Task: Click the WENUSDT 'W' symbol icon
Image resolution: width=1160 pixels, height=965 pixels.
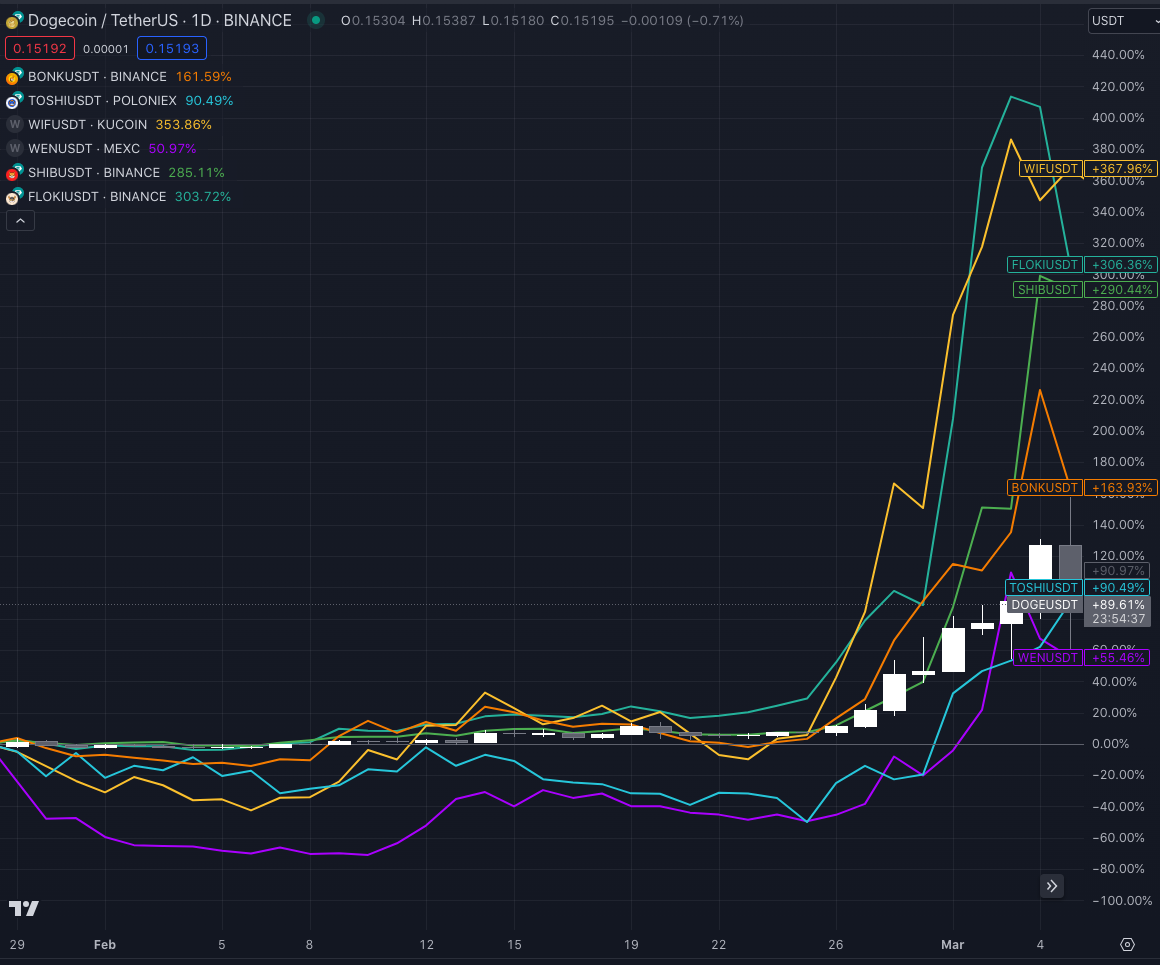Action: click(x=14, y=149)
